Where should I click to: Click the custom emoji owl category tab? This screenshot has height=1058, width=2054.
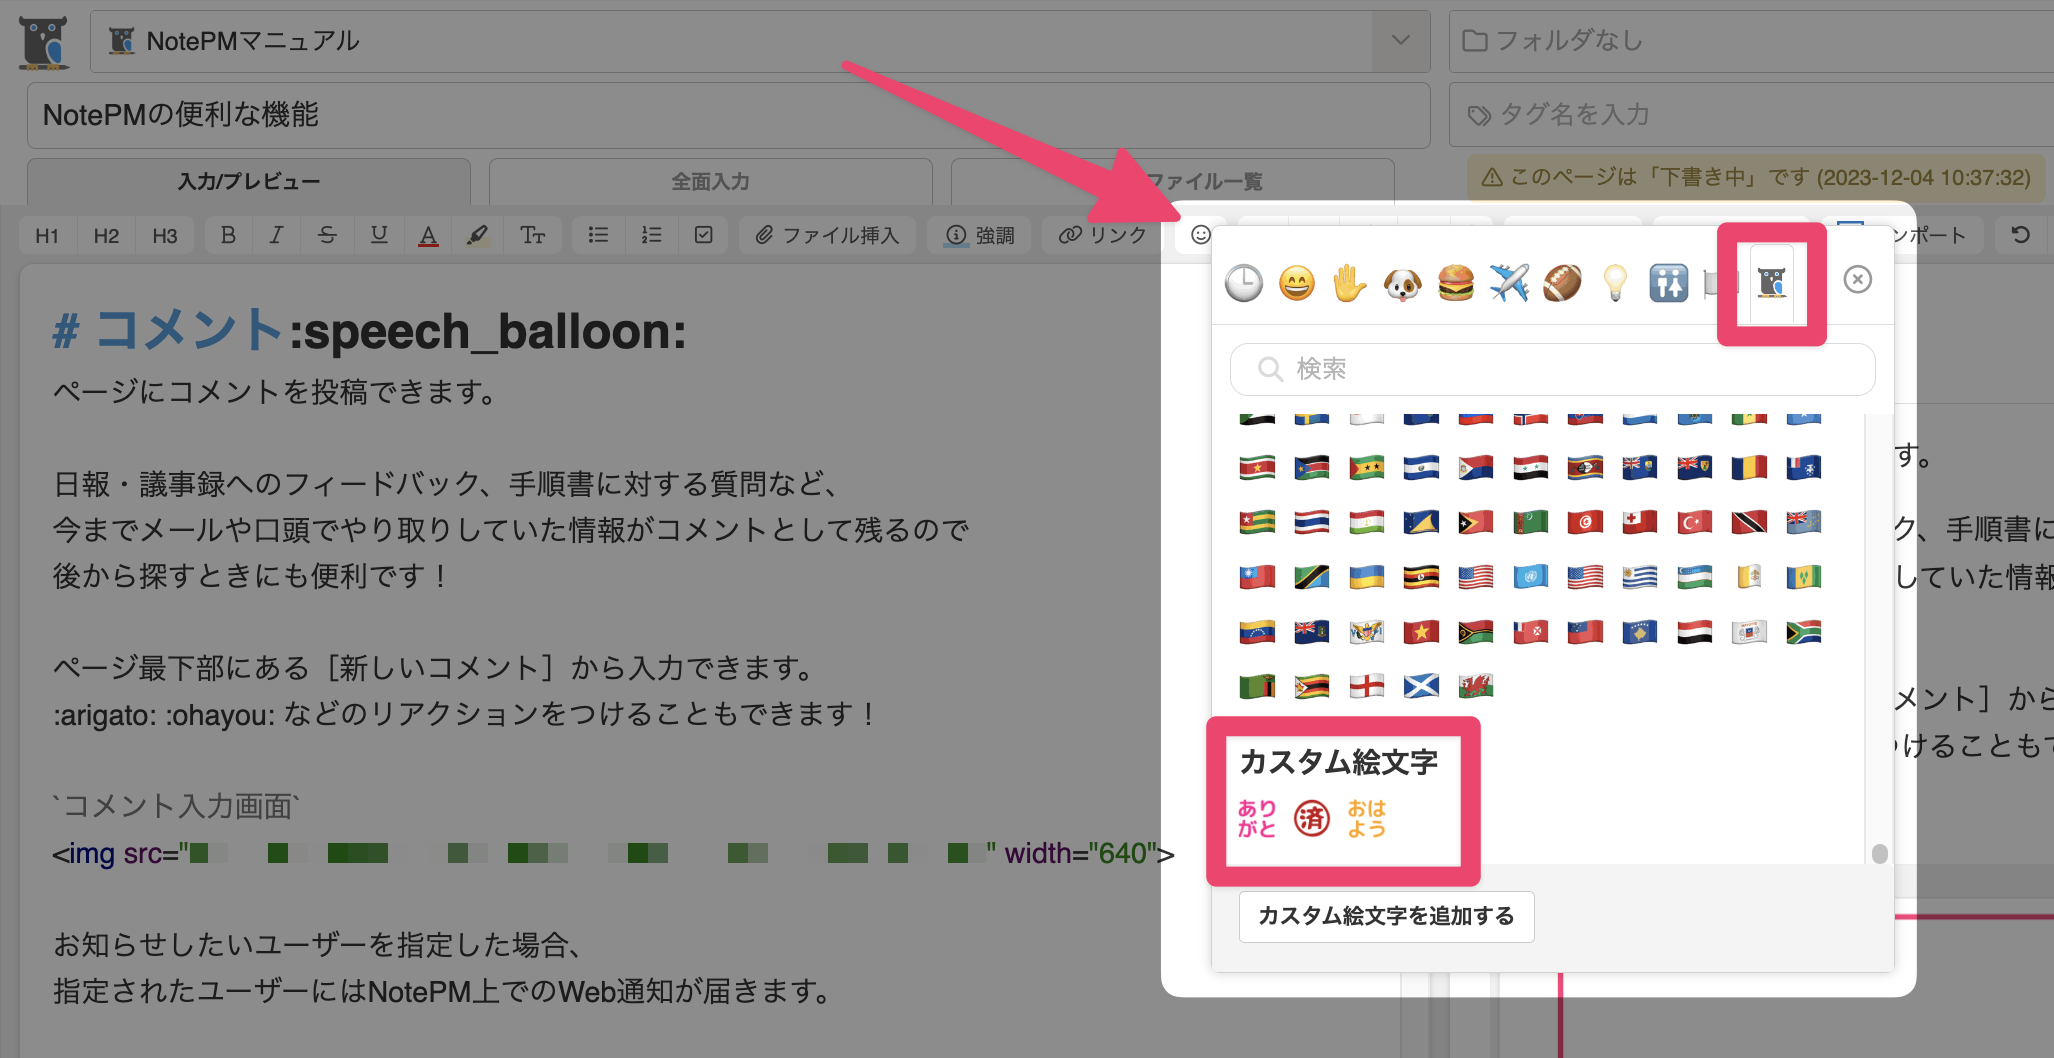click(x=1771, y=283)
